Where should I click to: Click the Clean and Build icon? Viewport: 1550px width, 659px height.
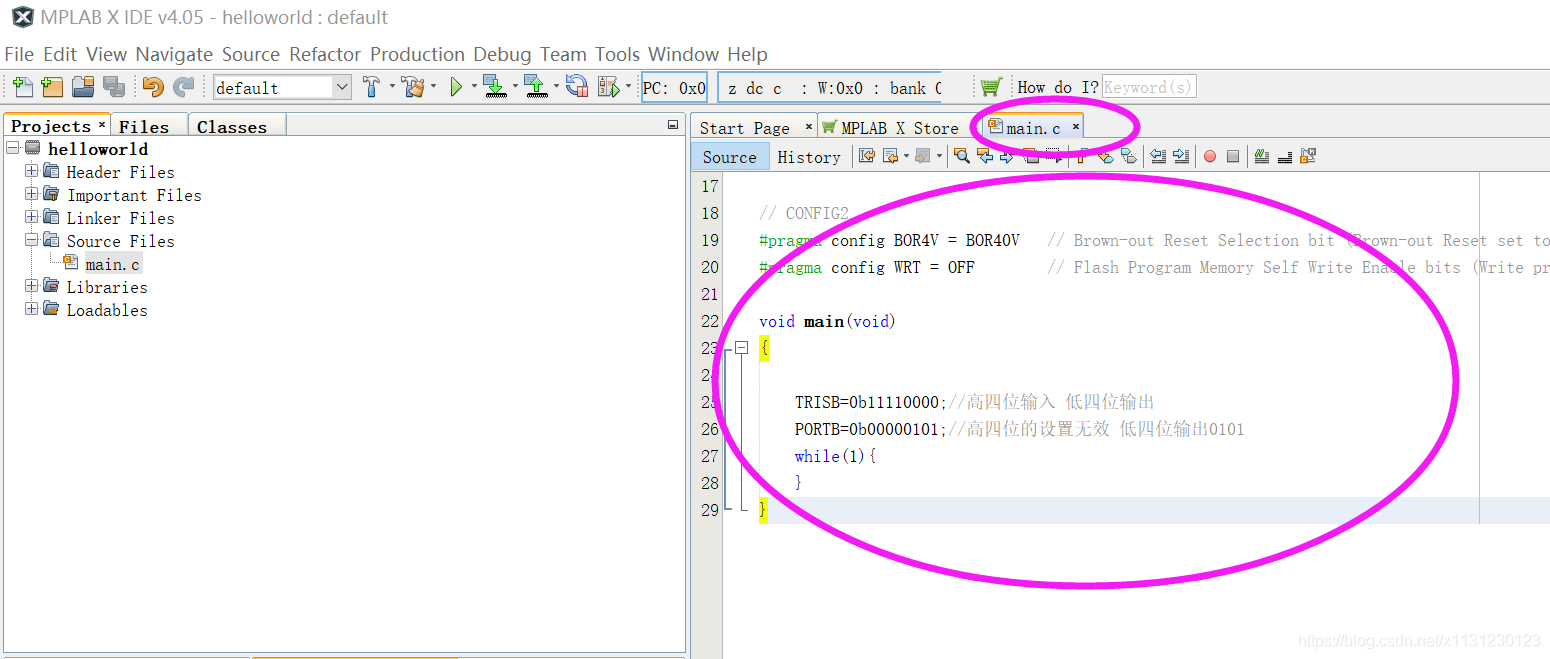(412, 87)
